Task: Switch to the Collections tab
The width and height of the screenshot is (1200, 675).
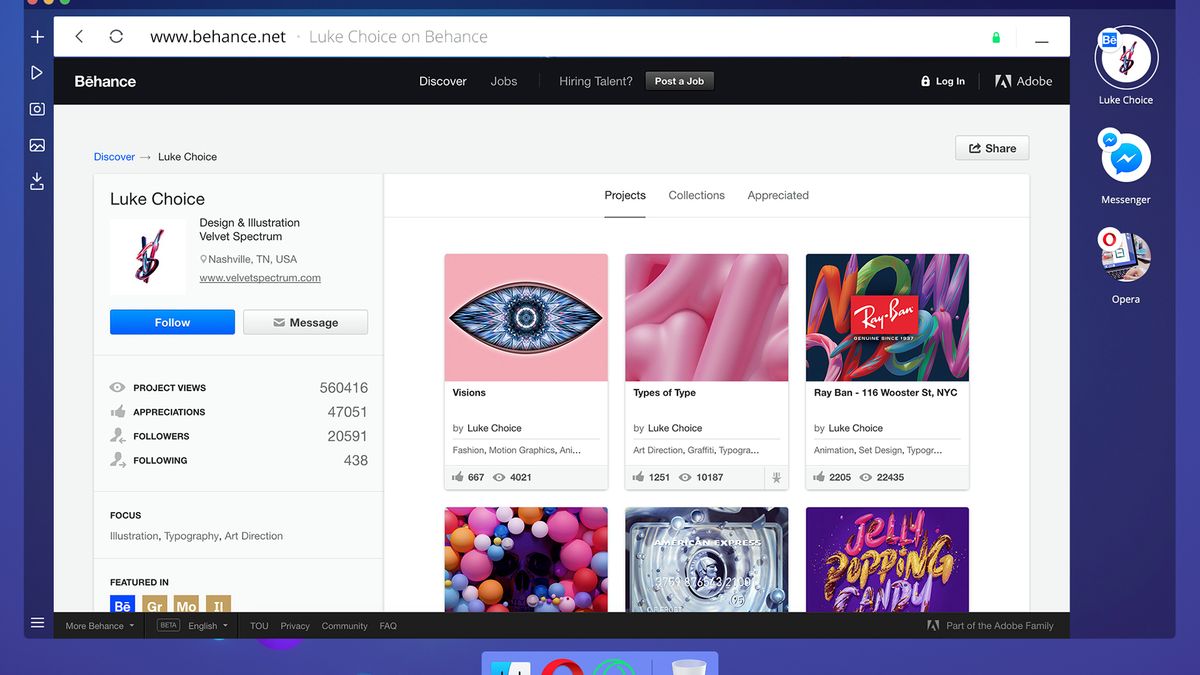Action: tap(697, 195)
